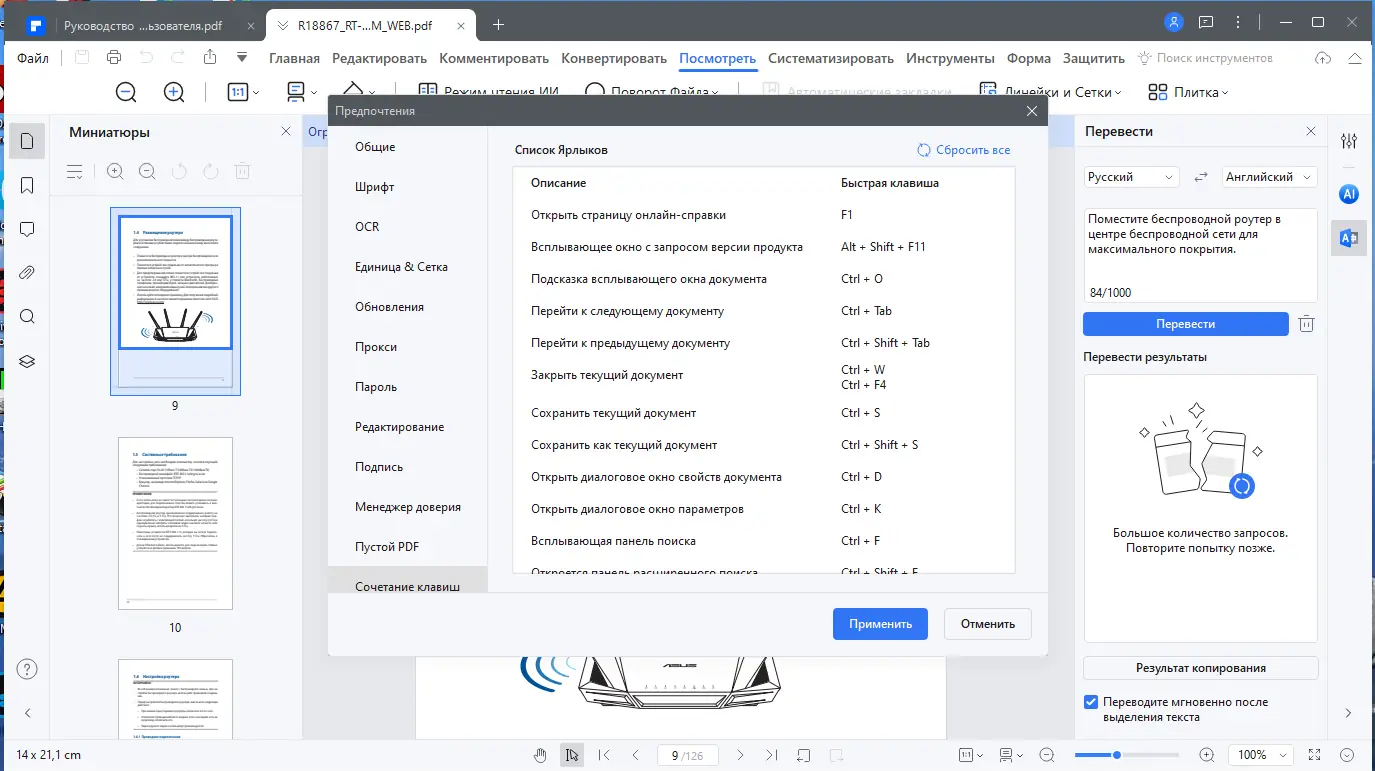Close the Перевести panel
The image size is (1375, 771).
point(1311,132)
